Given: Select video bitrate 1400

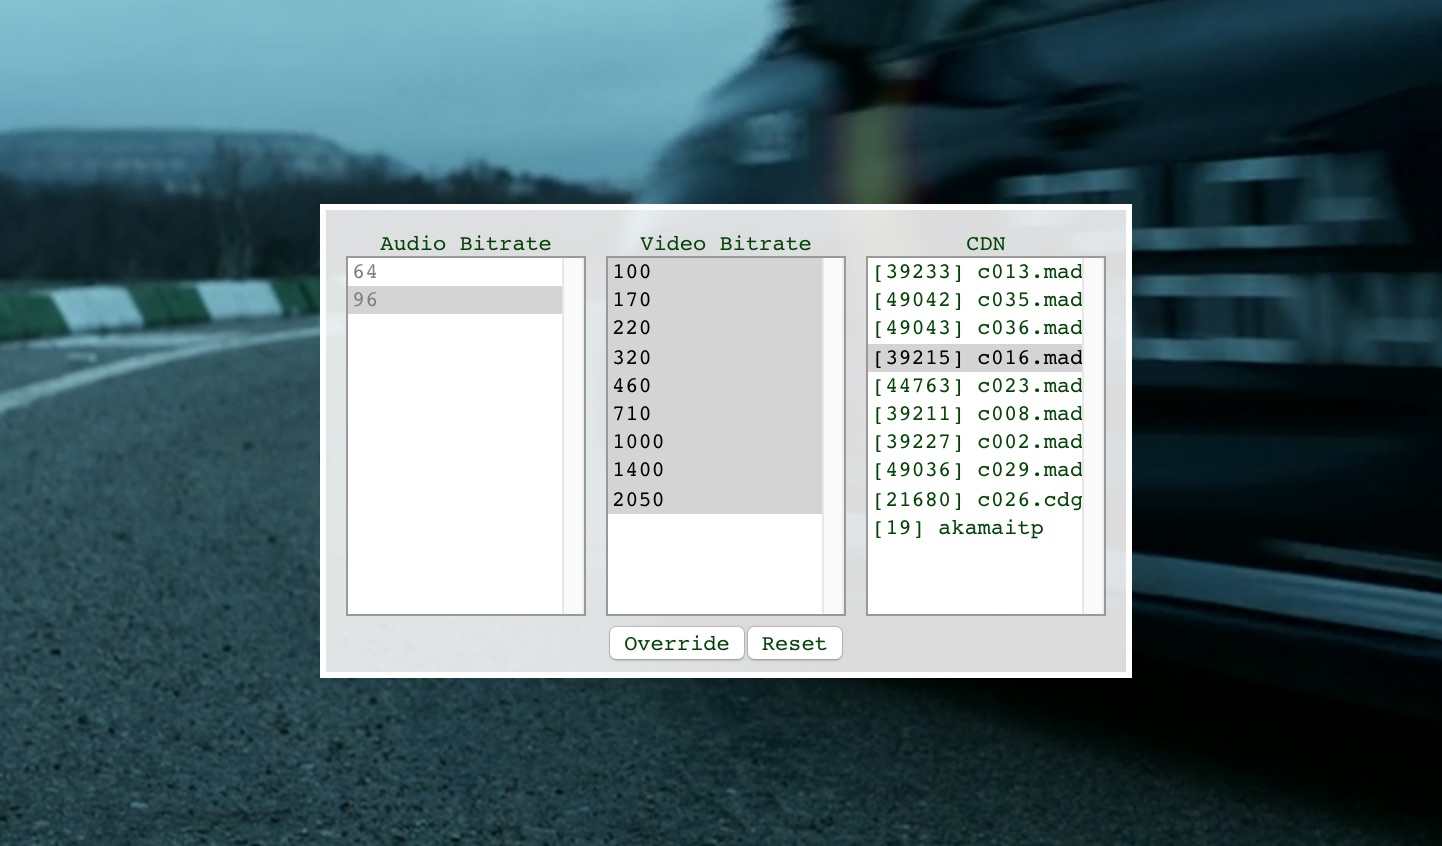Looking at the screenshot, I should 715,470.
